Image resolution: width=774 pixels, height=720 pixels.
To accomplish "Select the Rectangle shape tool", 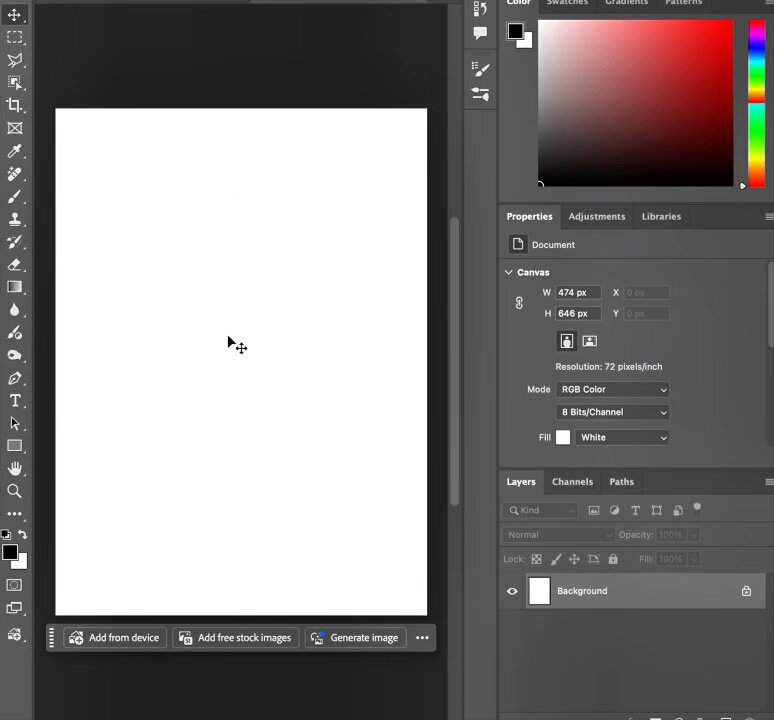I will coord(14,446).
